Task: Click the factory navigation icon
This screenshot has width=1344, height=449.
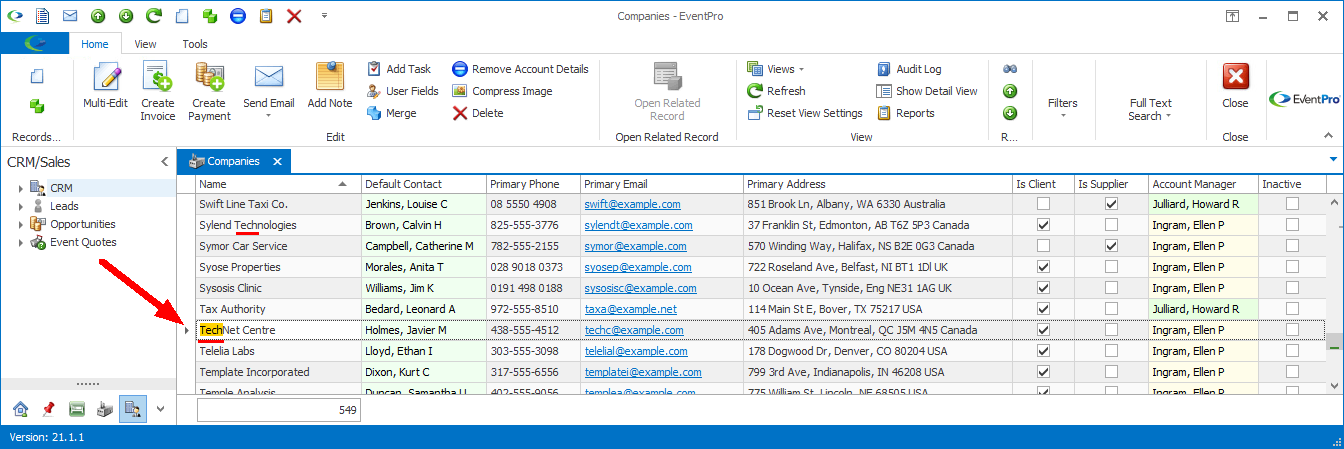Action: [x=104, y=408]
